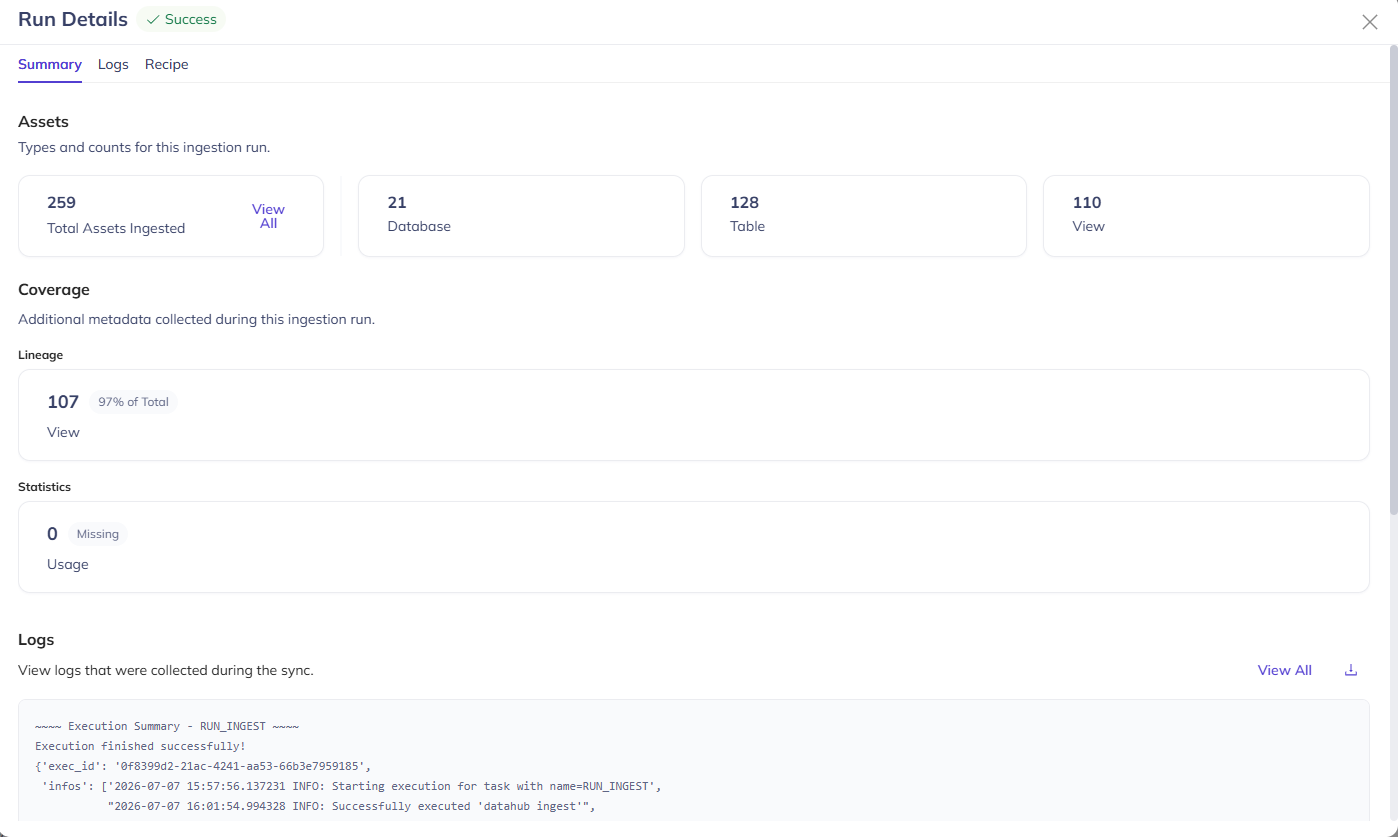
Task: Switch to the Logs tab
Action: pos(113,64)
